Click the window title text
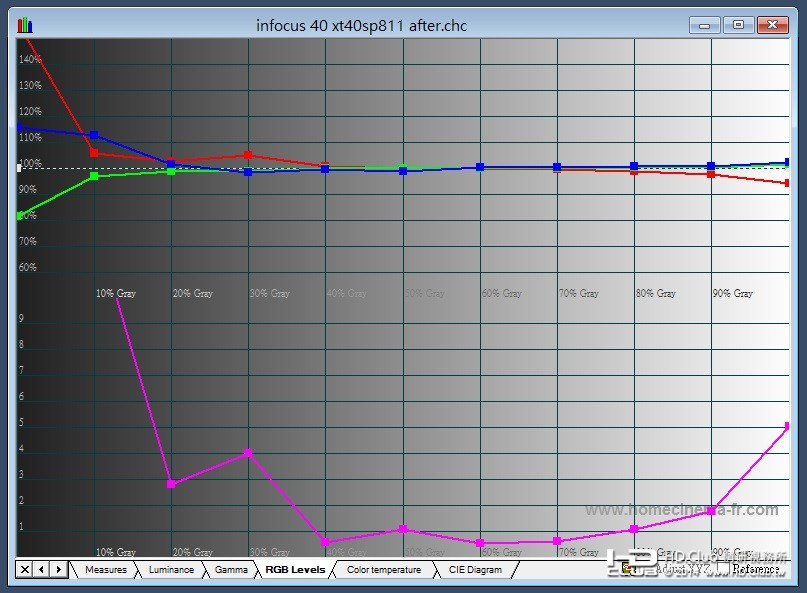Viewport: 807px width, 593px height. (361, 26)
